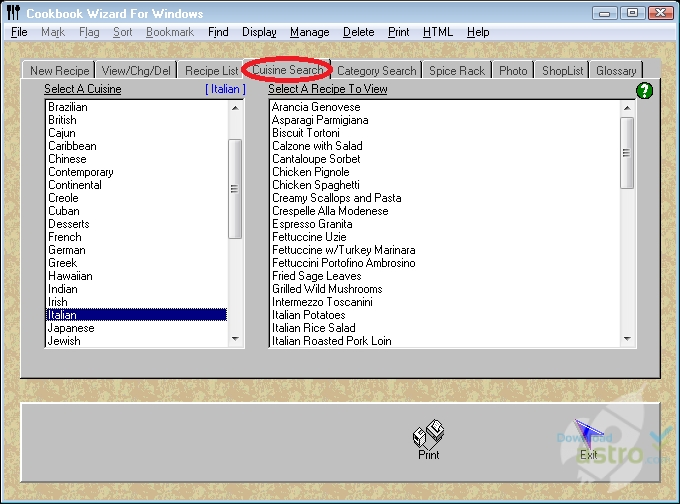
Task: Select Contemporary cuisine
Action: click(x=137, y=172)
